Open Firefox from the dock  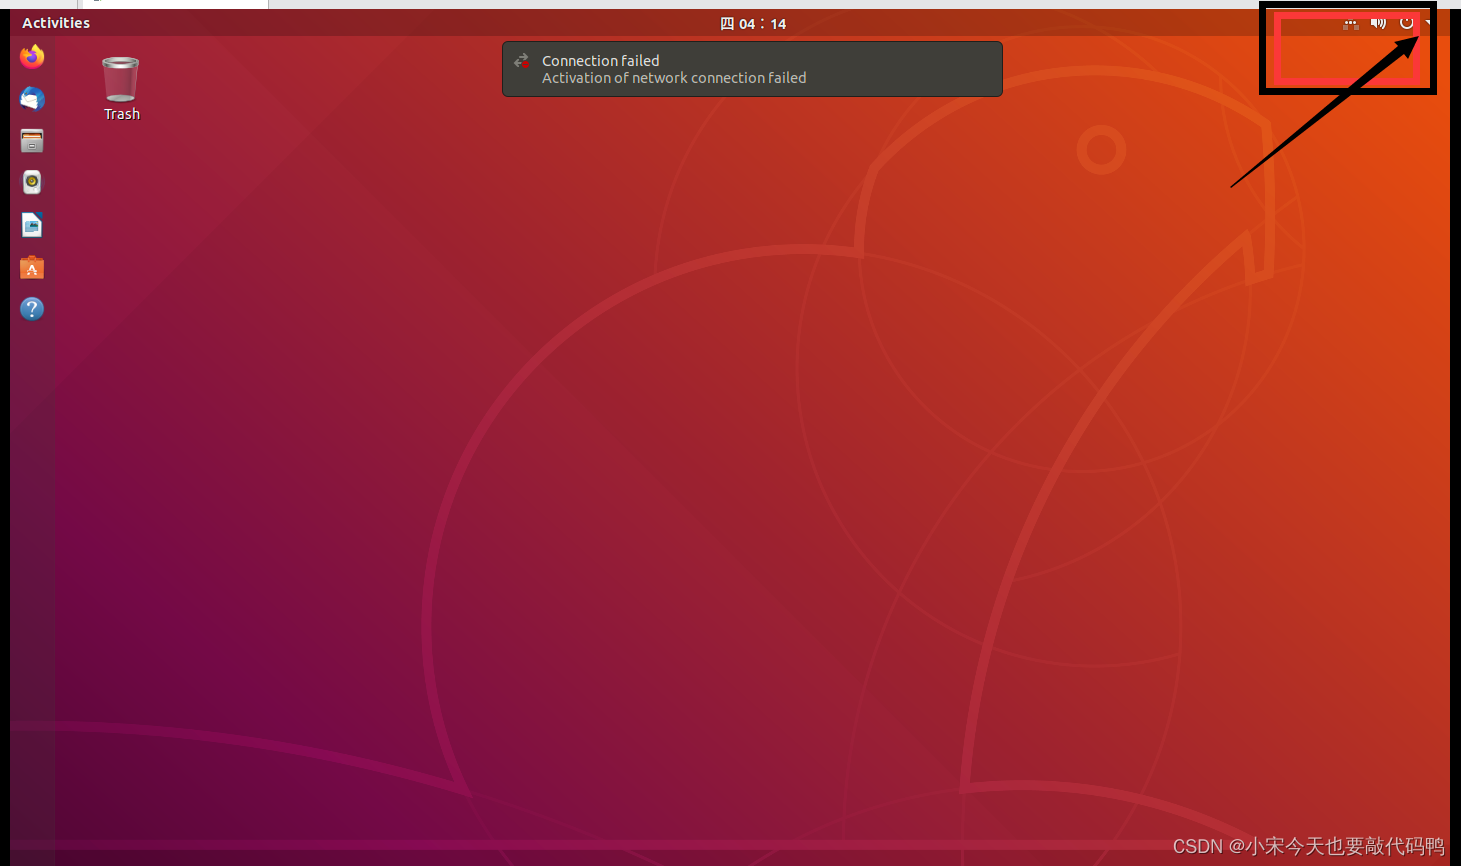click(x=31, y=57)
